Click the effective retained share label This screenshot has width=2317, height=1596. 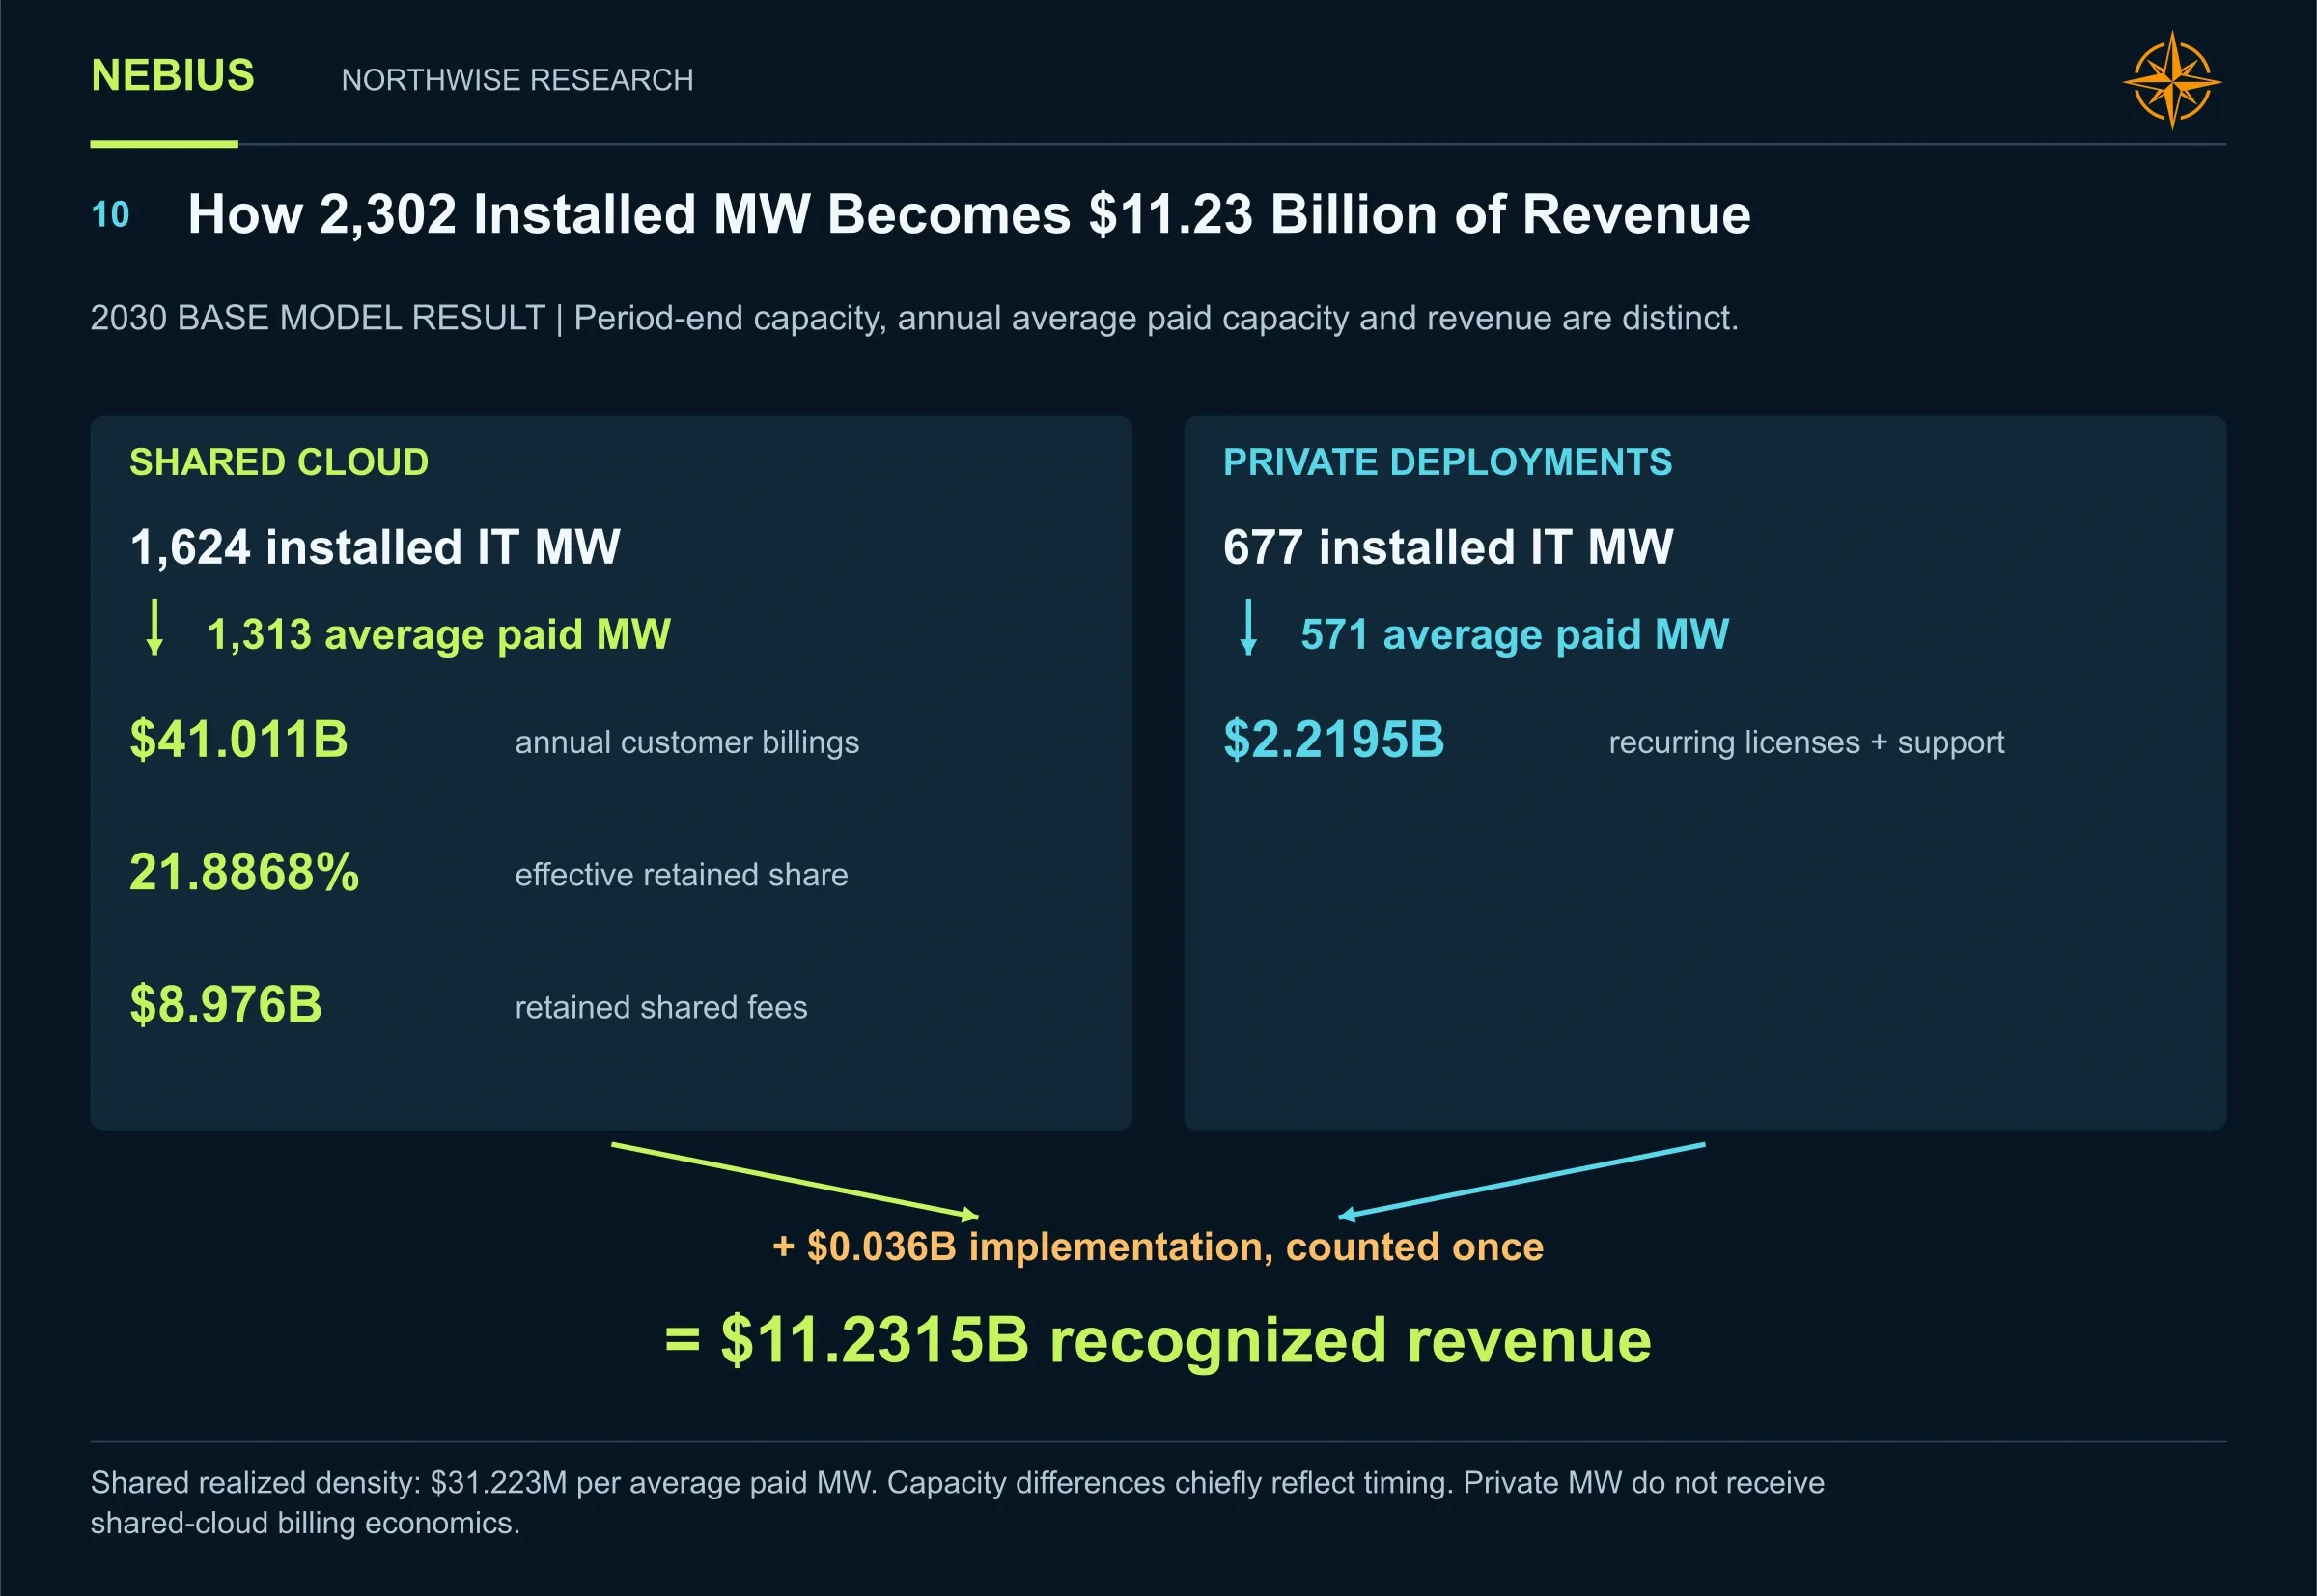681,875
